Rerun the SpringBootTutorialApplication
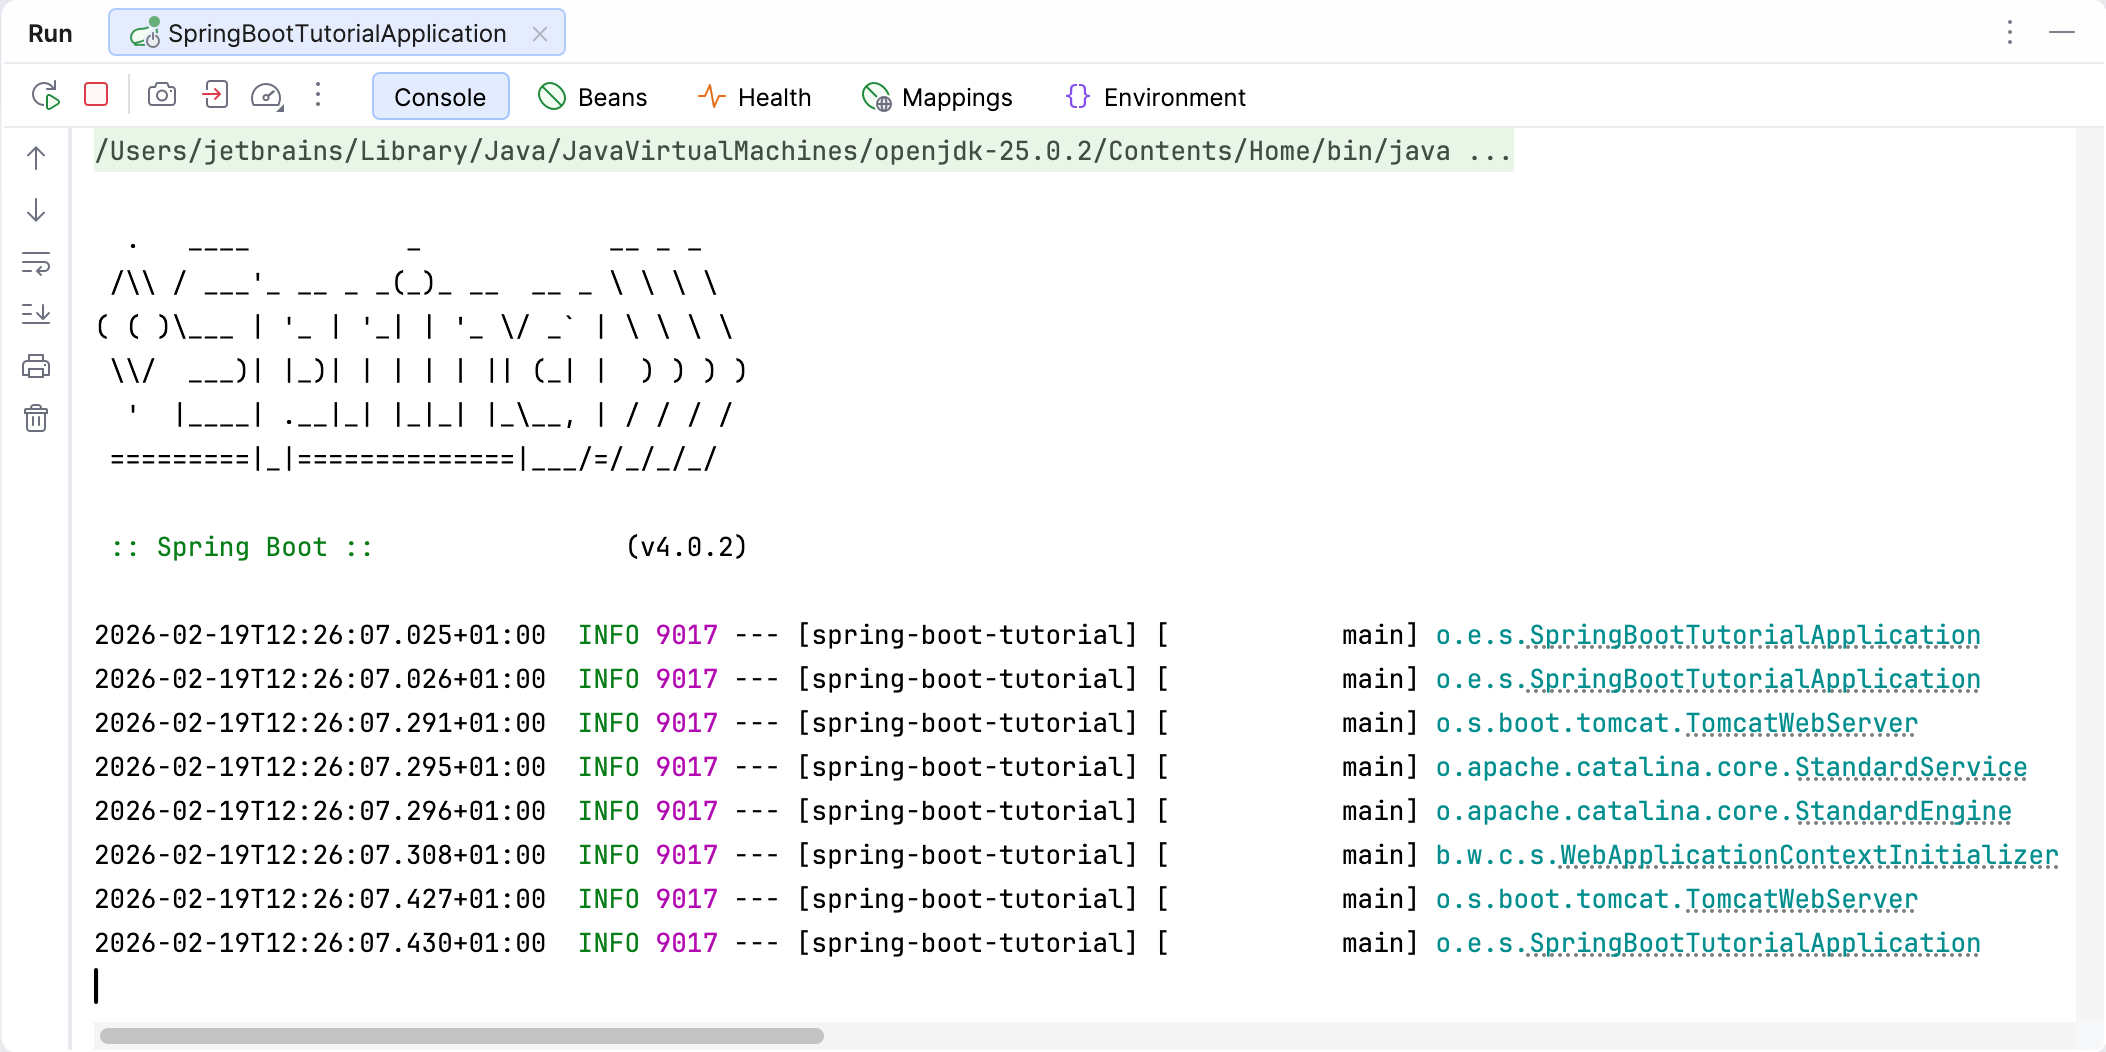Image resolution: width=2106 pixels, height=1052 pixels. (x=45, y=96)
